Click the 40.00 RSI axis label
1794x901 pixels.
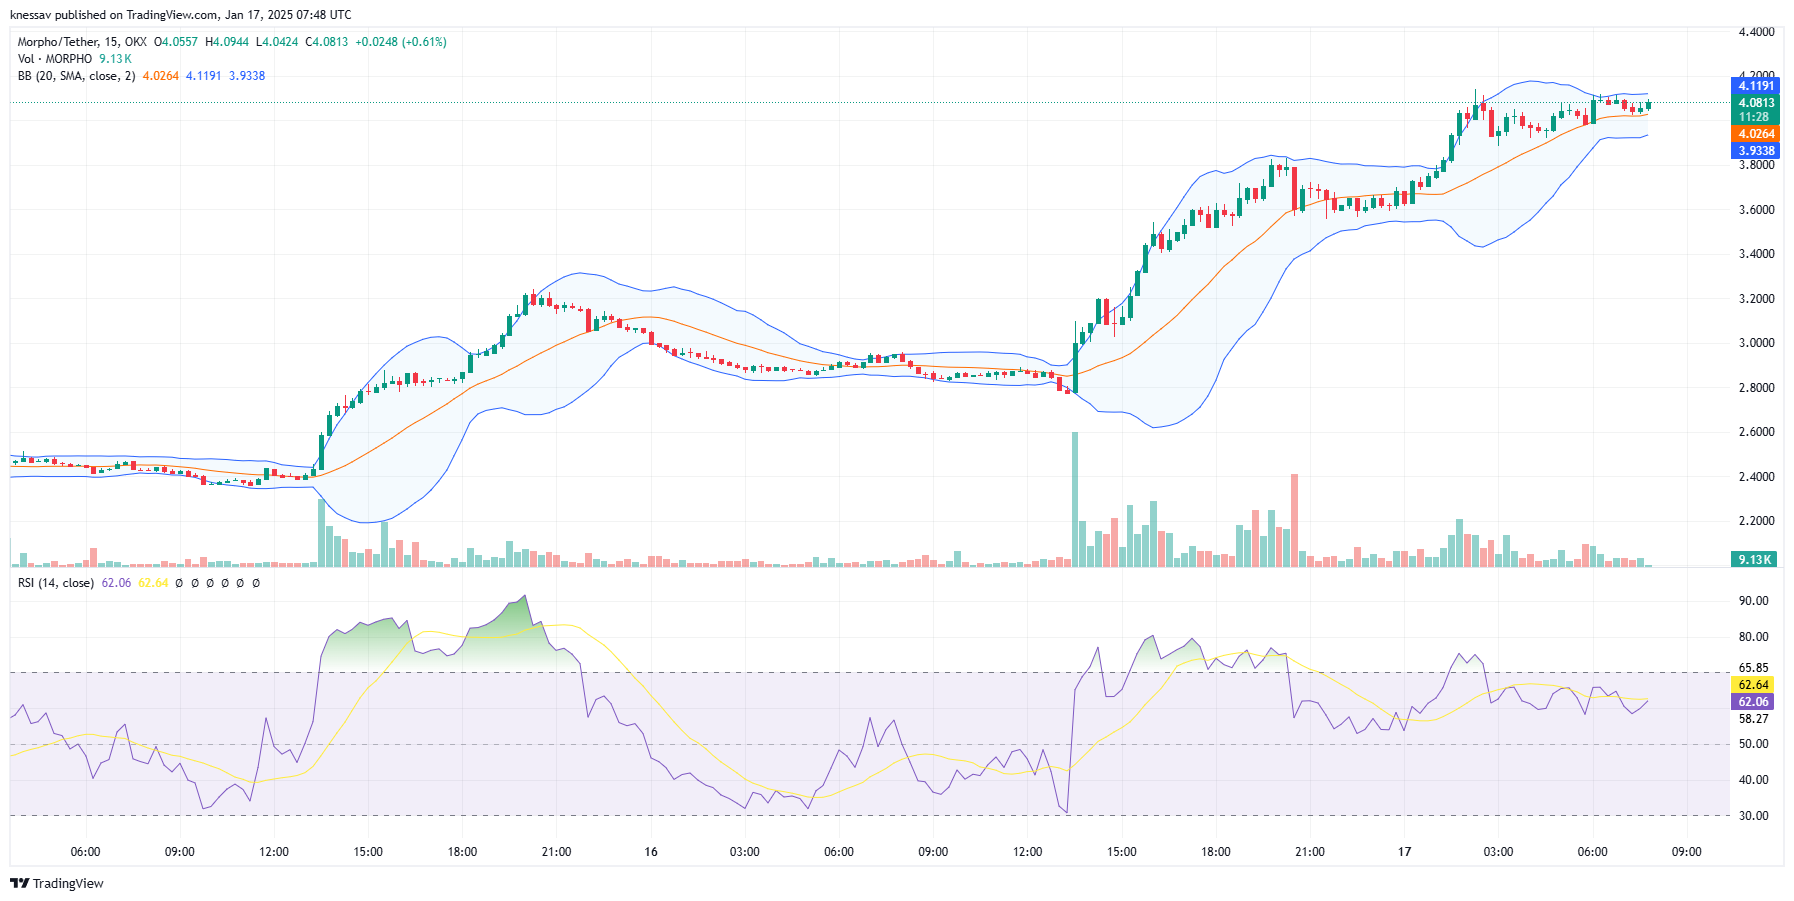tap(1753, 780)
